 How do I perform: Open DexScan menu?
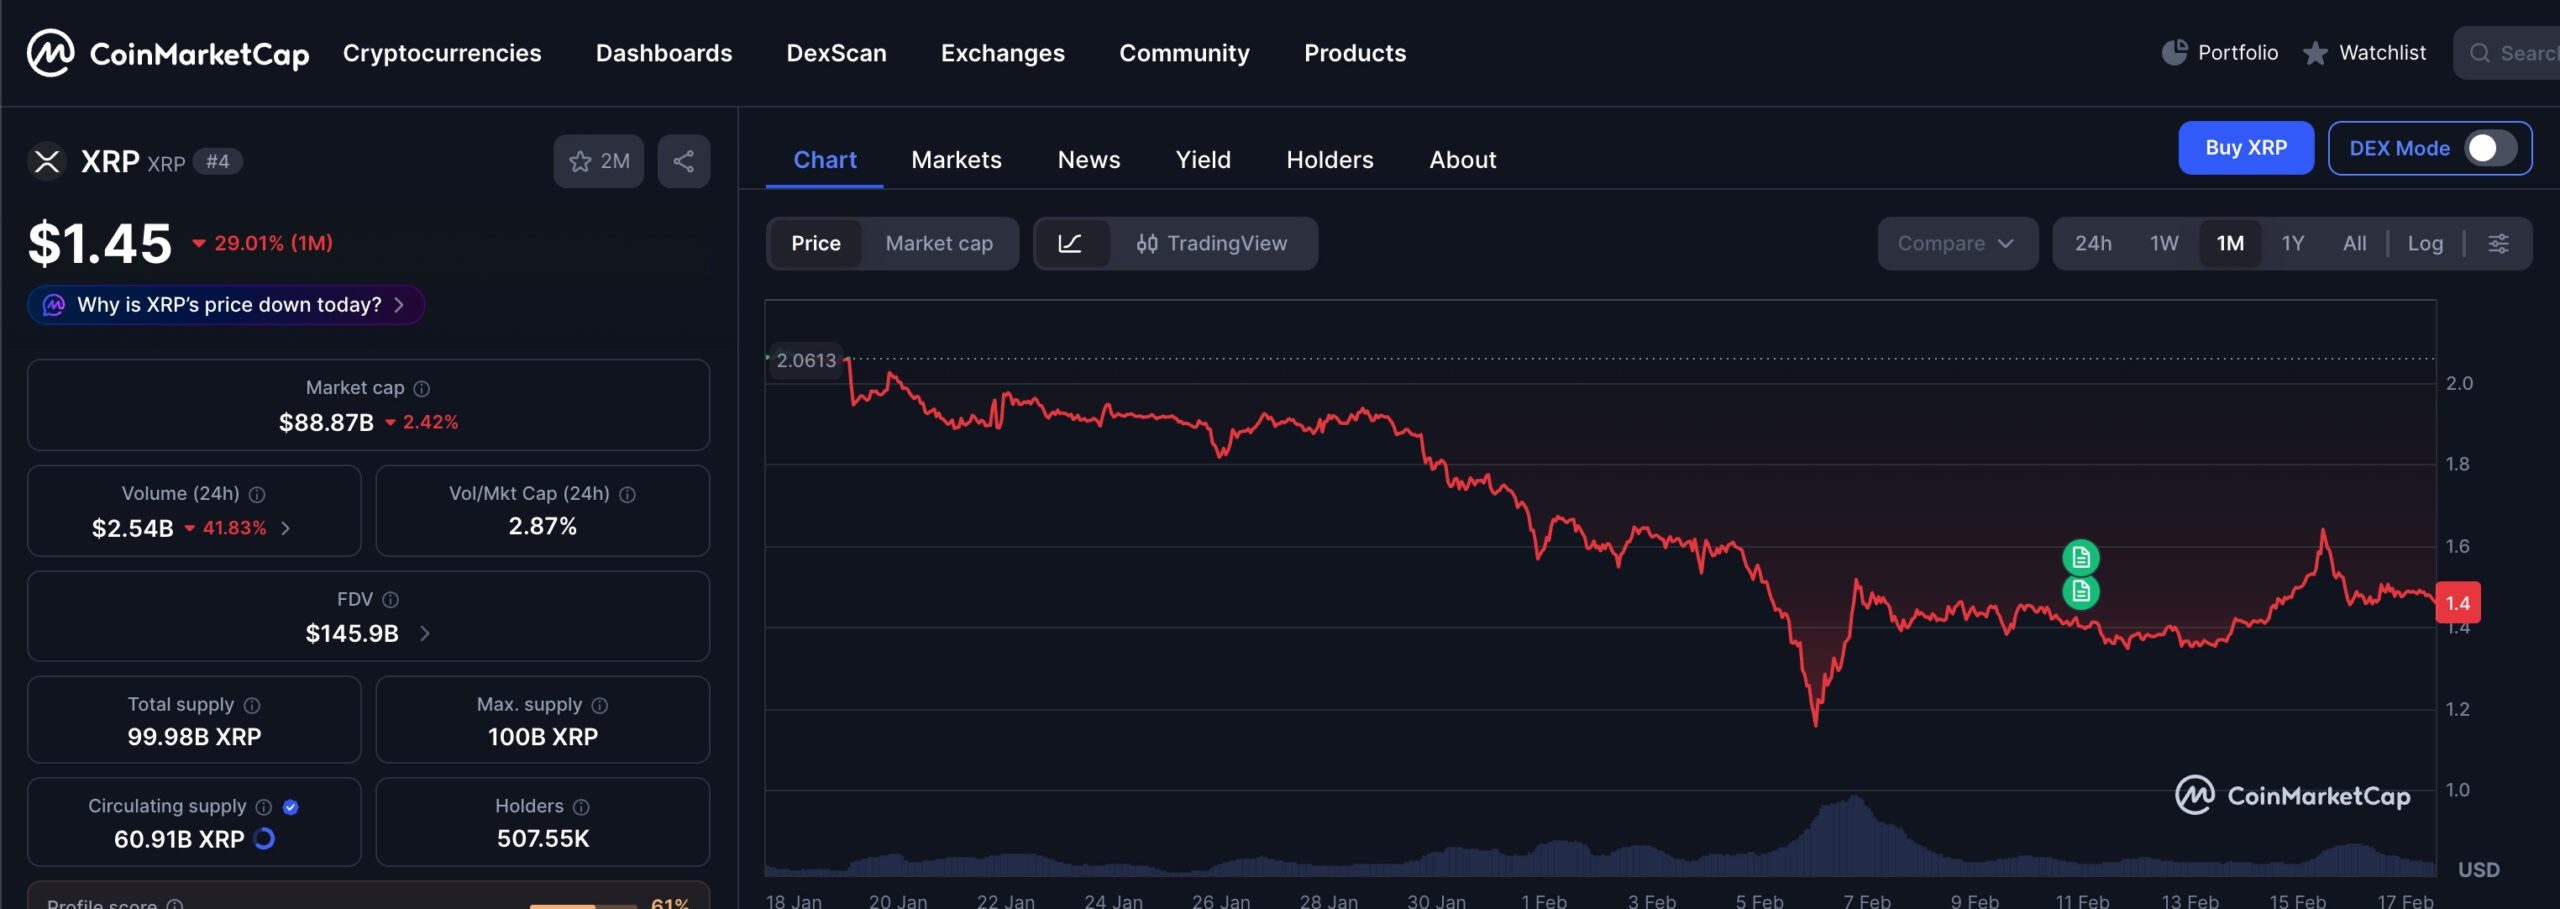pyautogui.click(x=836, y=53)
